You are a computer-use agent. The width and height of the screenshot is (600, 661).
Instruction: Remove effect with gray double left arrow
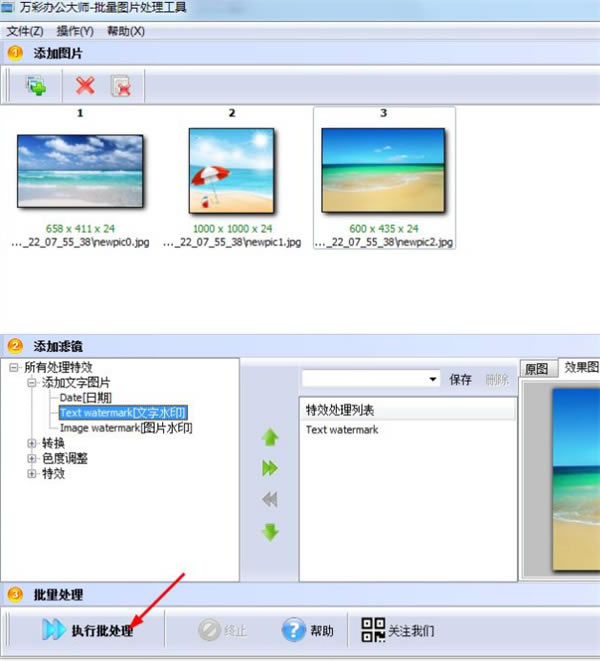tap(270, 500)
